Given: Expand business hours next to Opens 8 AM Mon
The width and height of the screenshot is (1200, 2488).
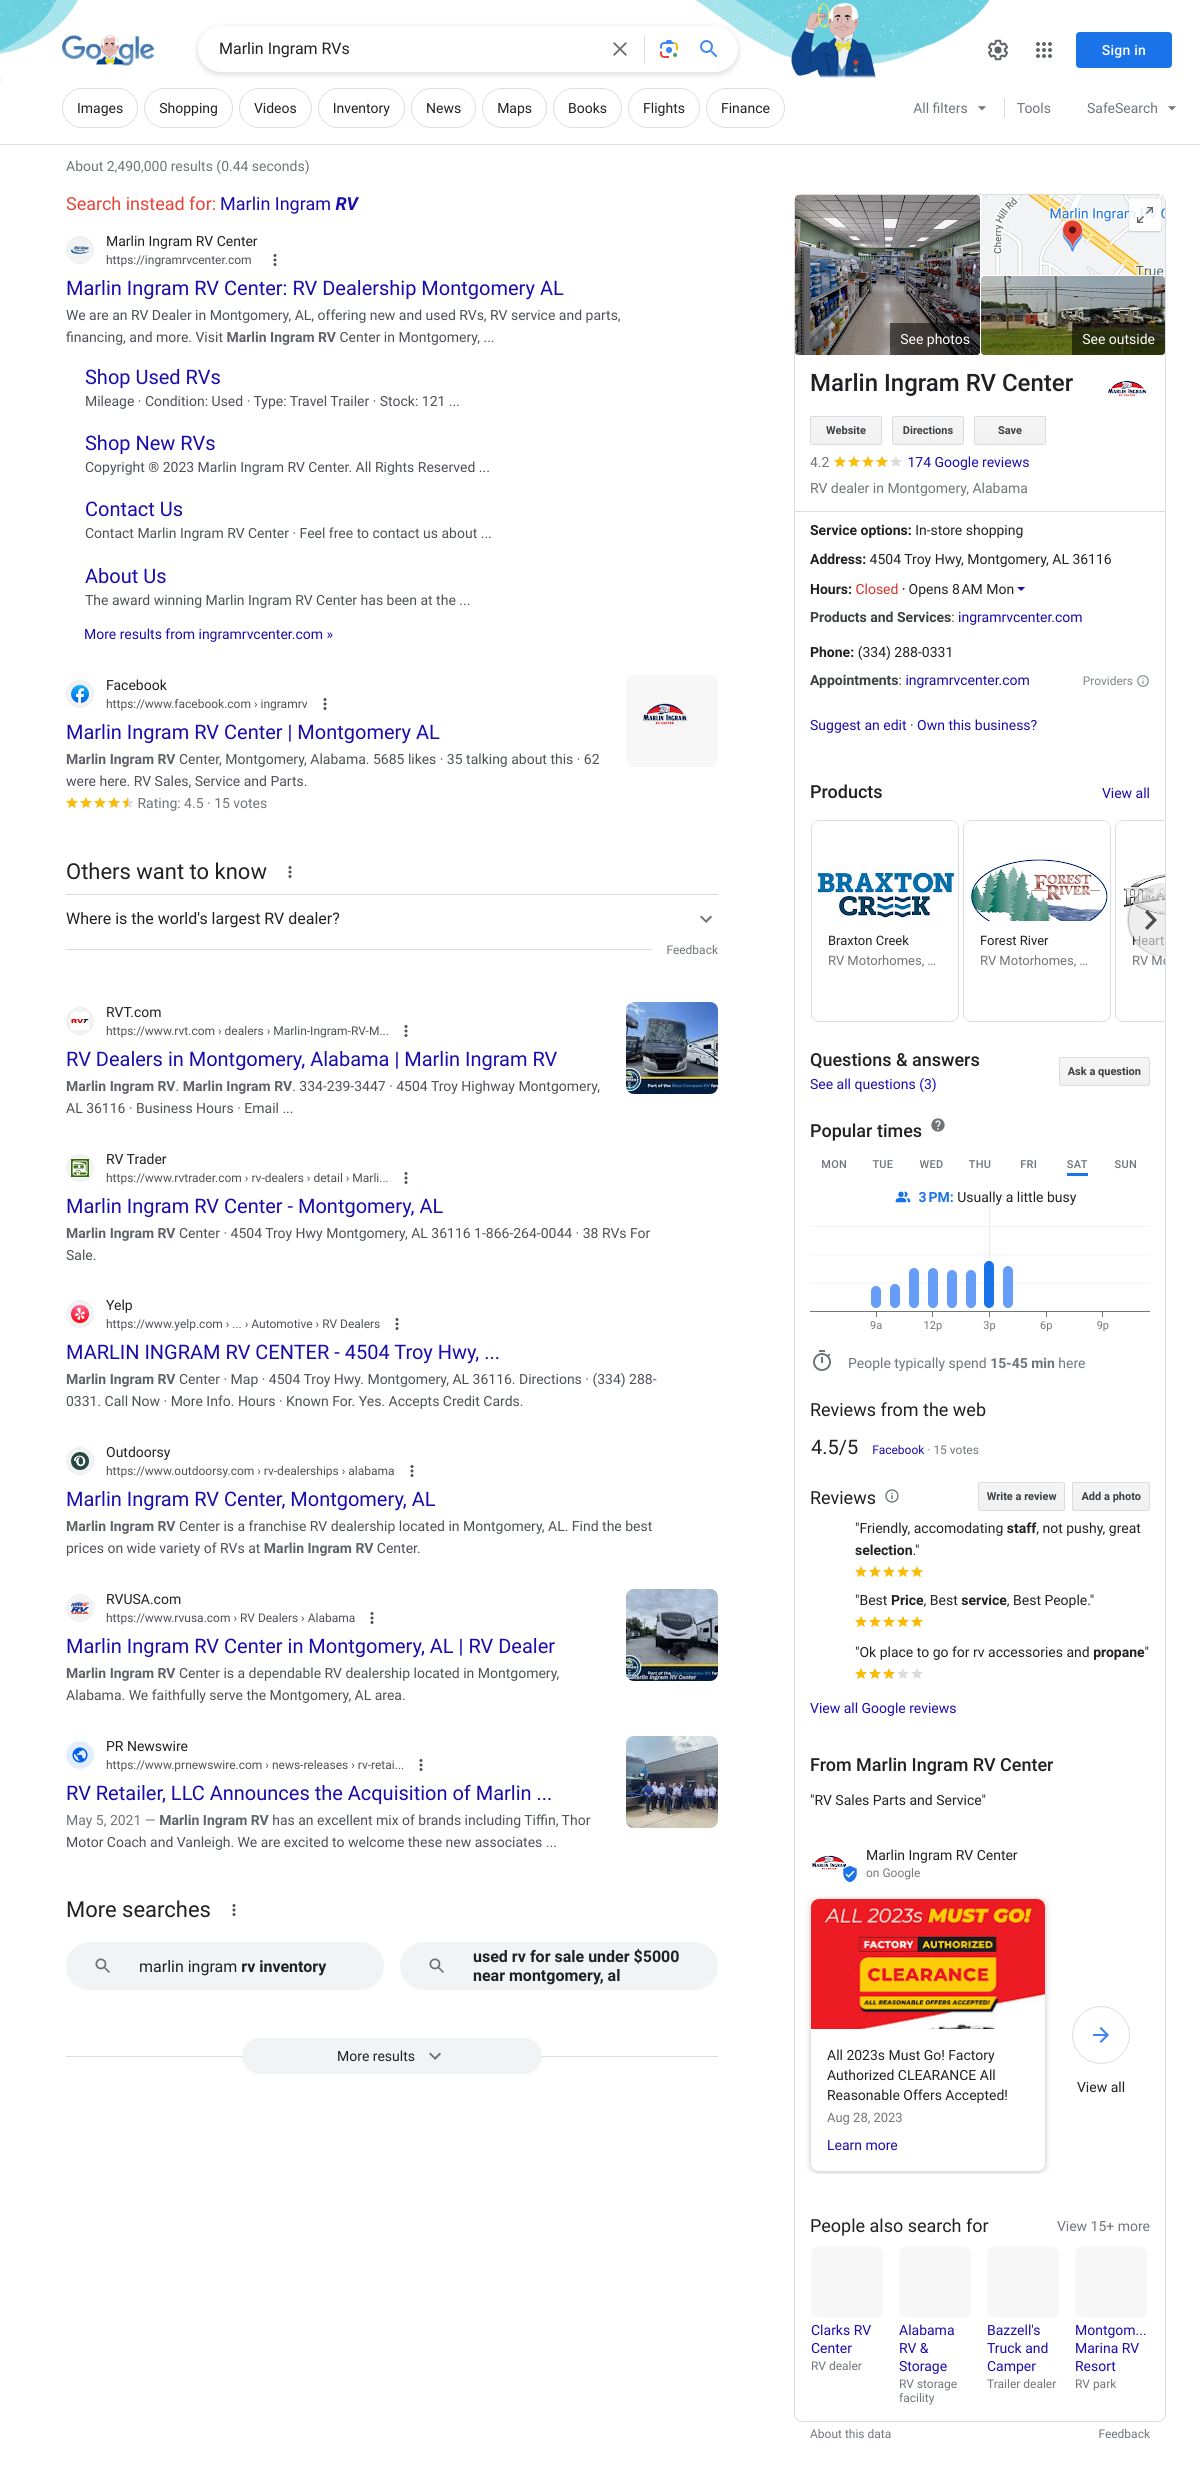Looking at the screenshot, I should 1021,590.
